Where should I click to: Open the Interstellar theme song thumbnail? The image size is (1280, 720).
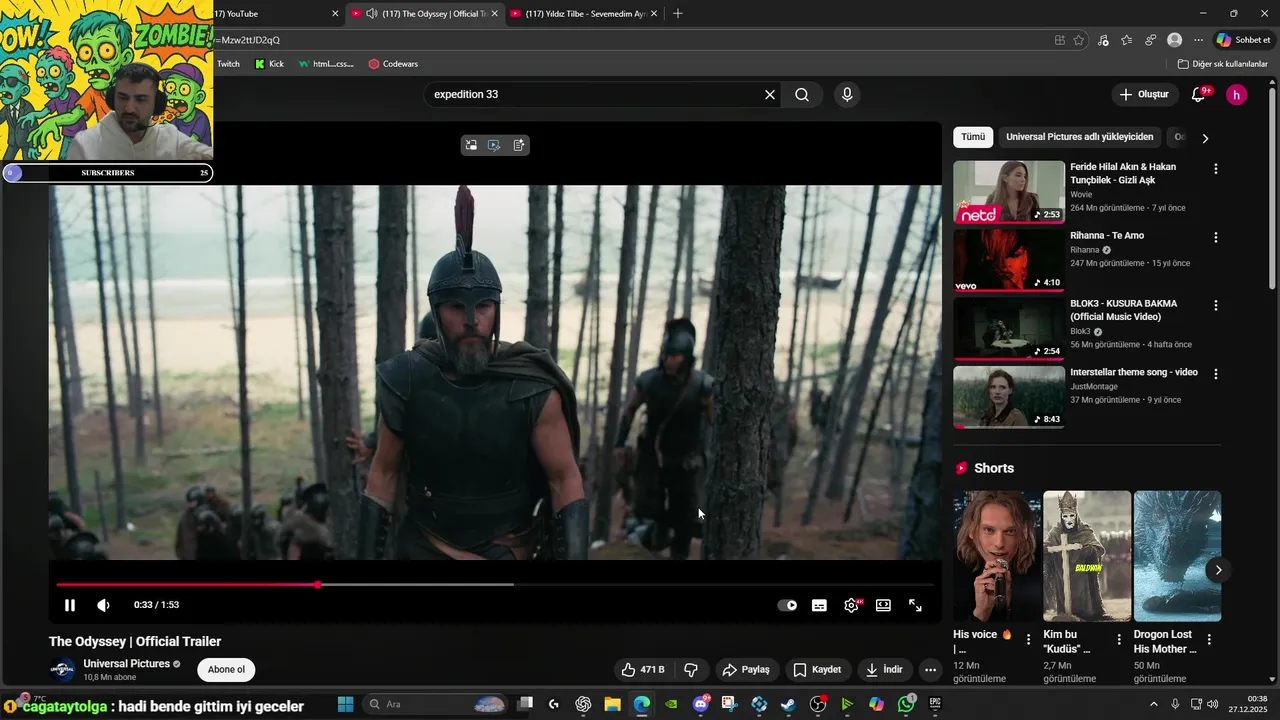point(1009,397)
